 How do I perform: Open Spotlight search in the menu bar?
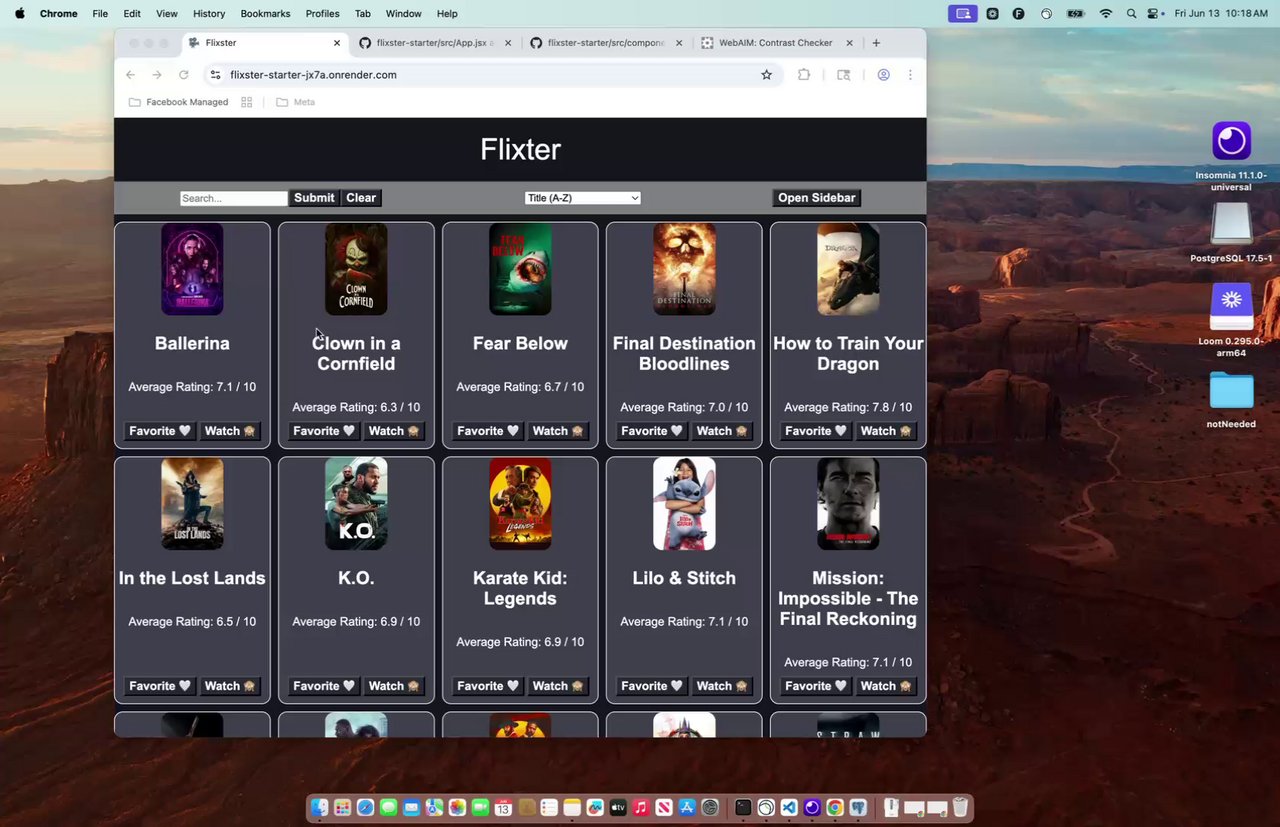[x=1131, y=14]
